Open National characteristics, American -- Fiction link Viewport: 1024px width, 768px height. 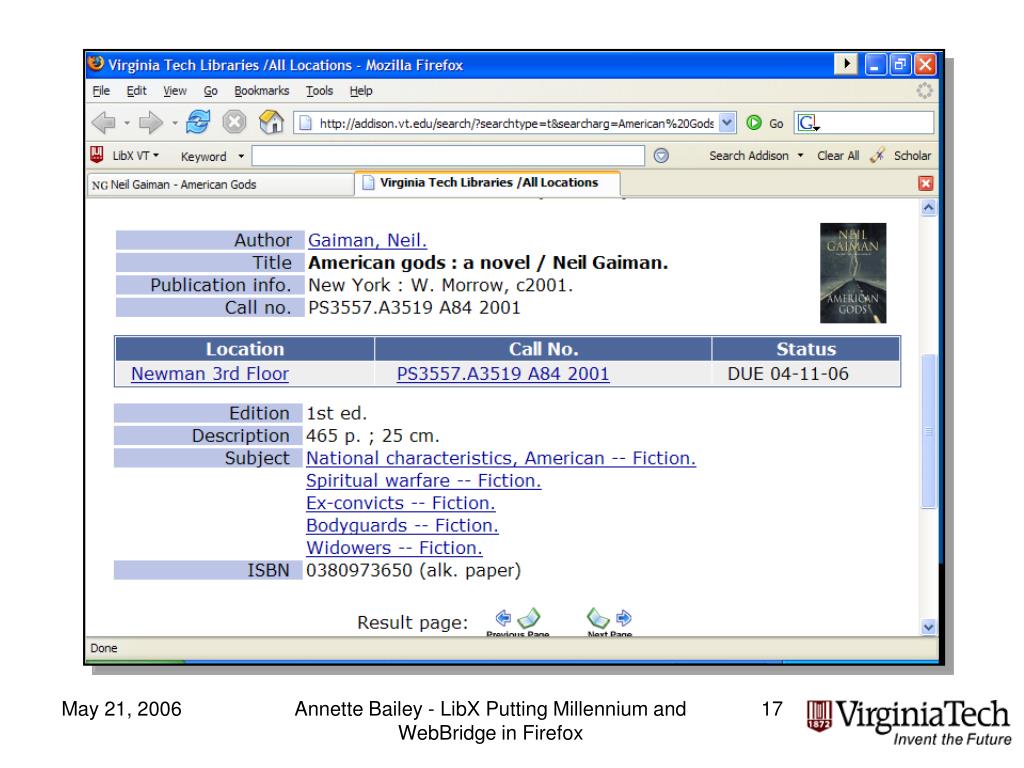point(501,458)
